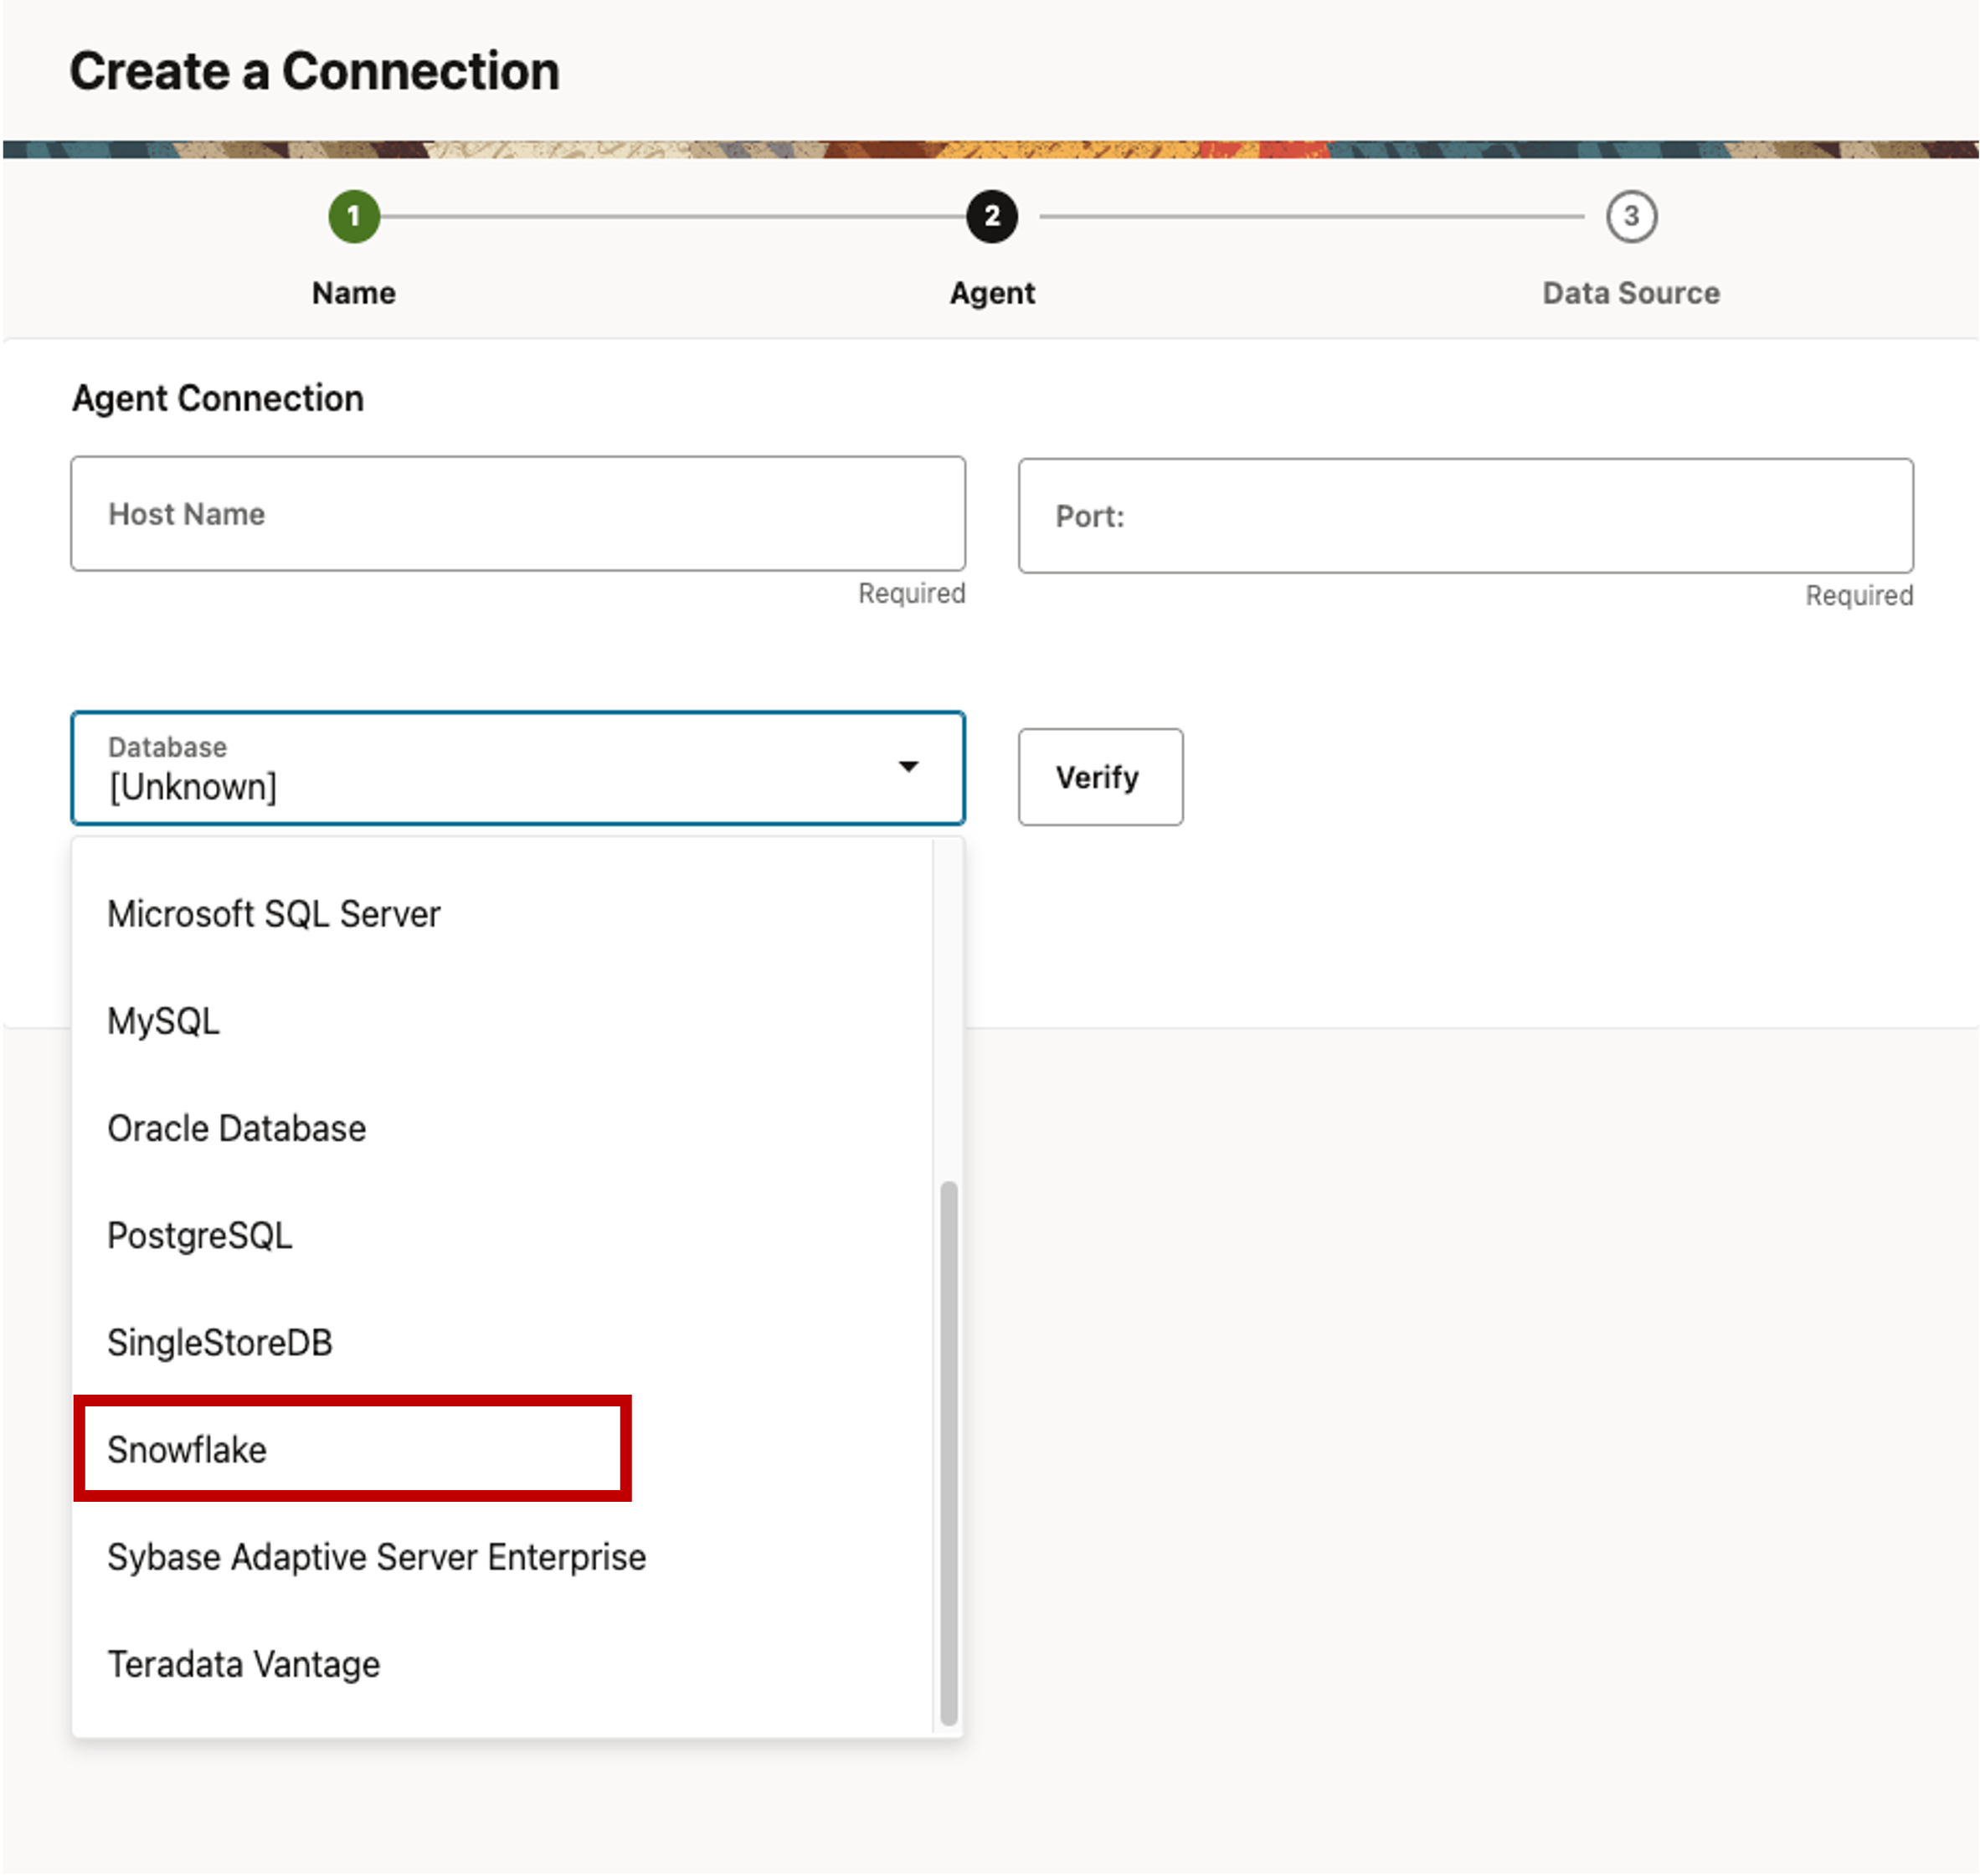
Task: Click the Port input field
Action: 1465,516
